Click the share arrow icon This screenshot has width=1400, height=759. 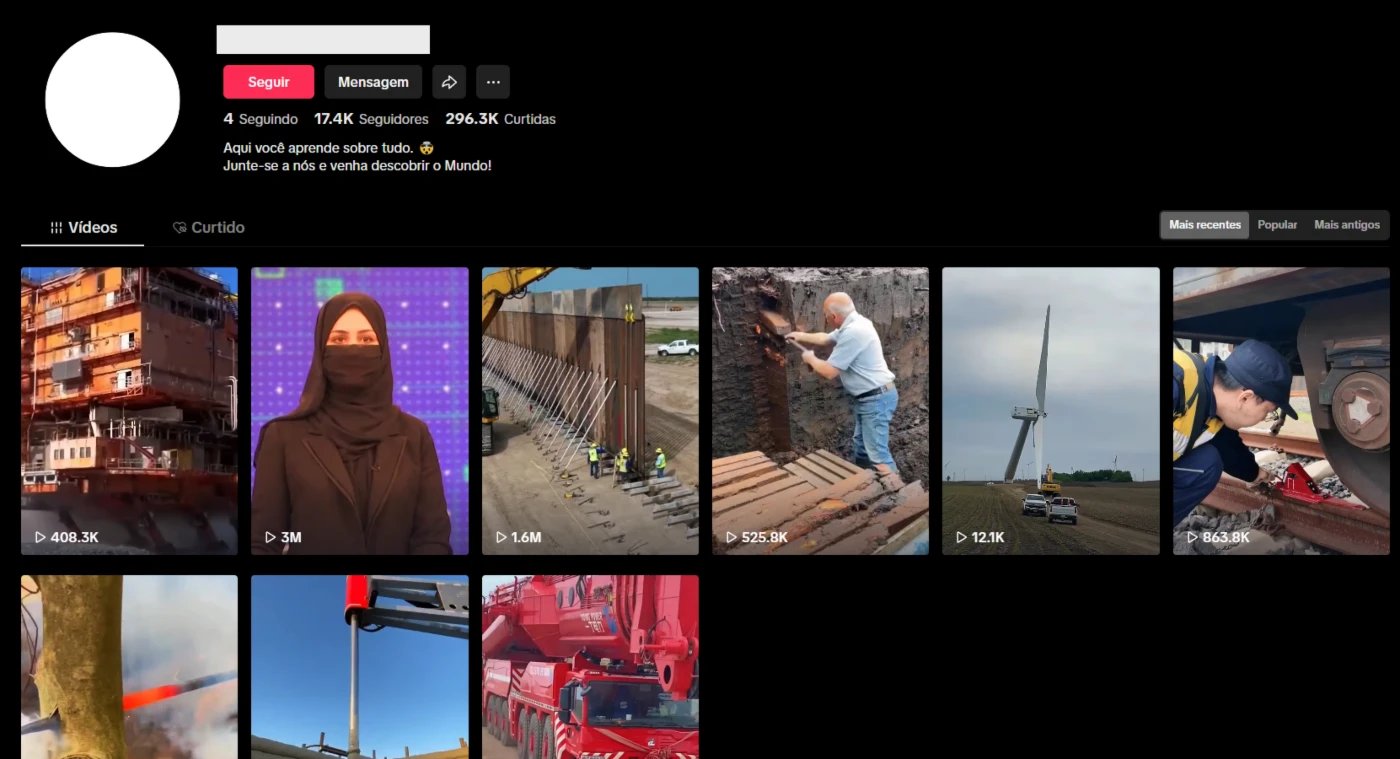(x=449, y=82)
